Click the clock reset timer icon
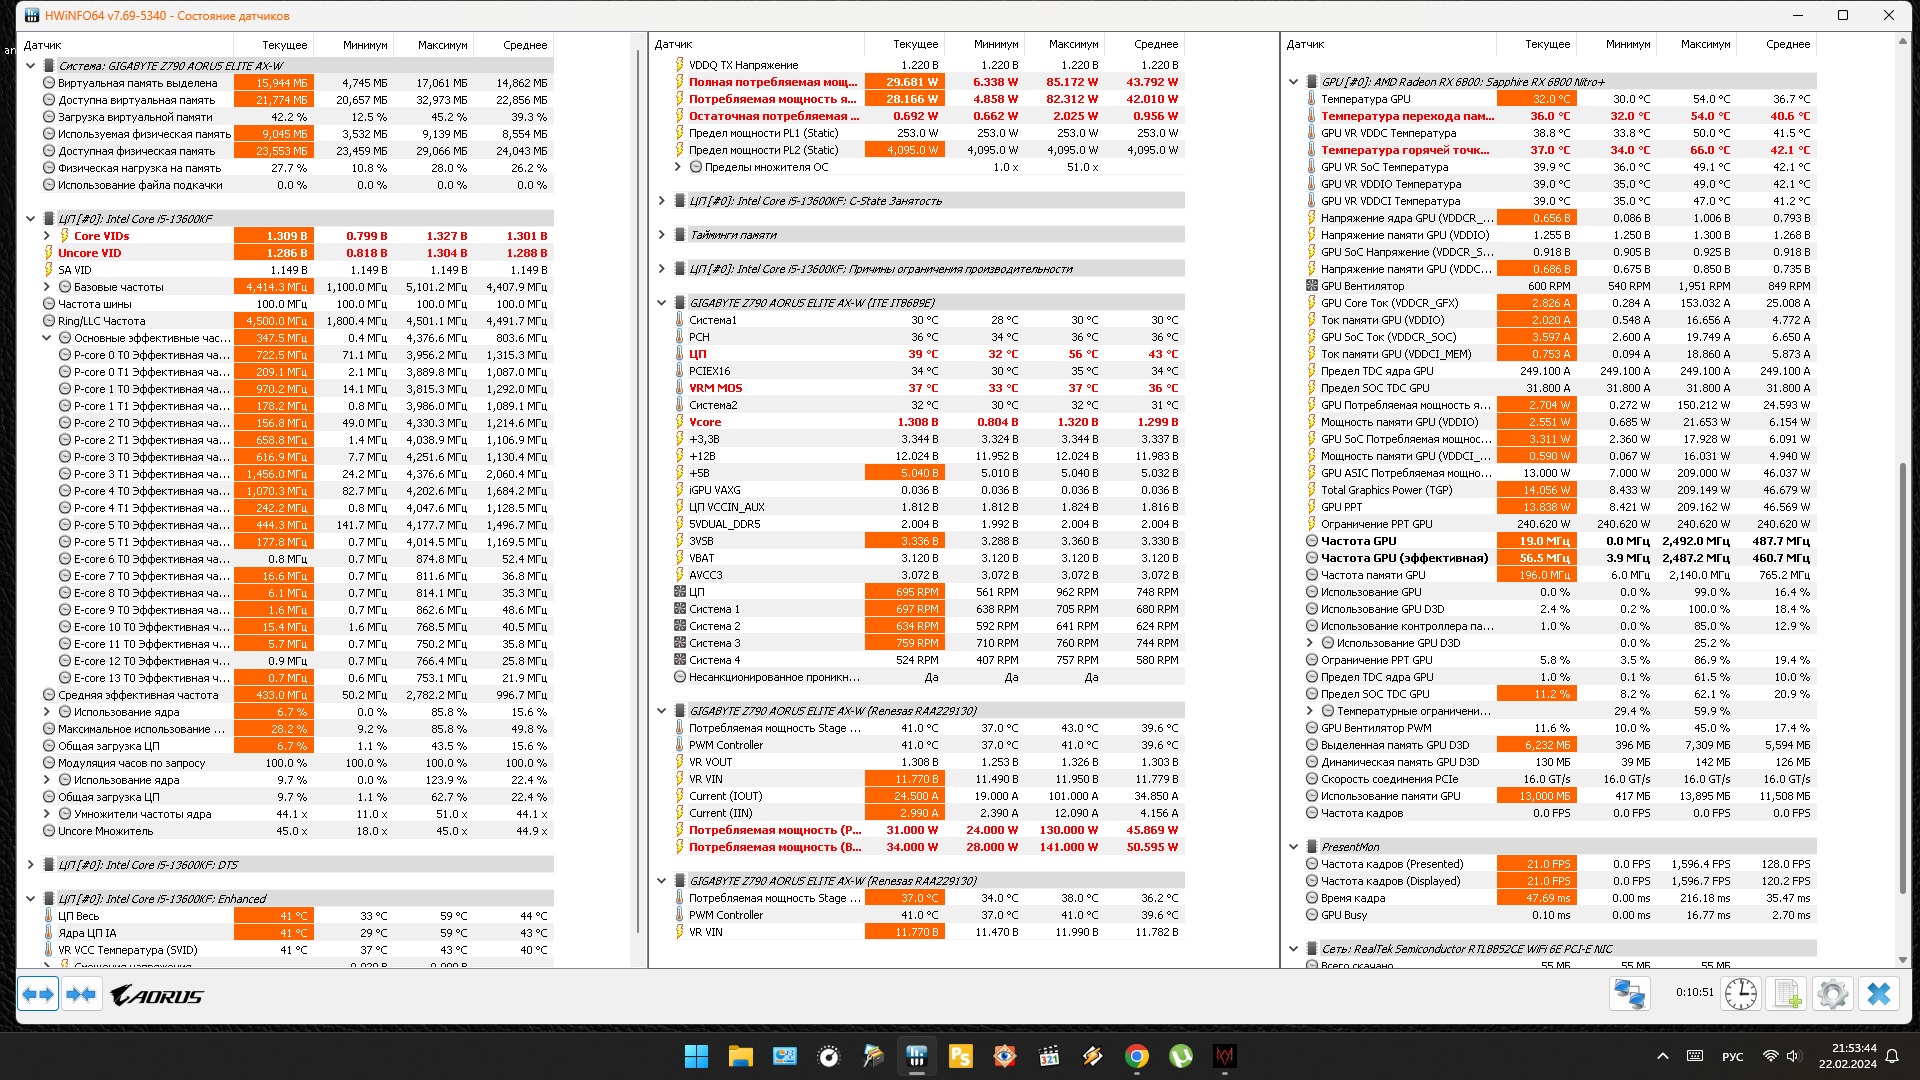Screen dimensions: 1920x1080 click(x=1741, y=994)
